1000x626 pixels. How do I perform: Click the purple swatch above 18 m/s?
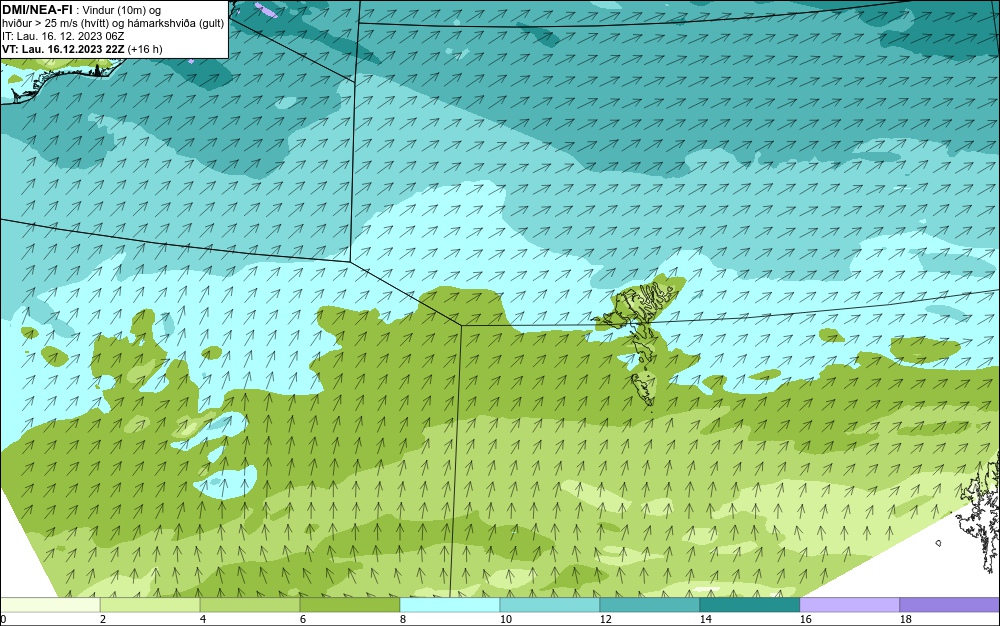[950, 605]
